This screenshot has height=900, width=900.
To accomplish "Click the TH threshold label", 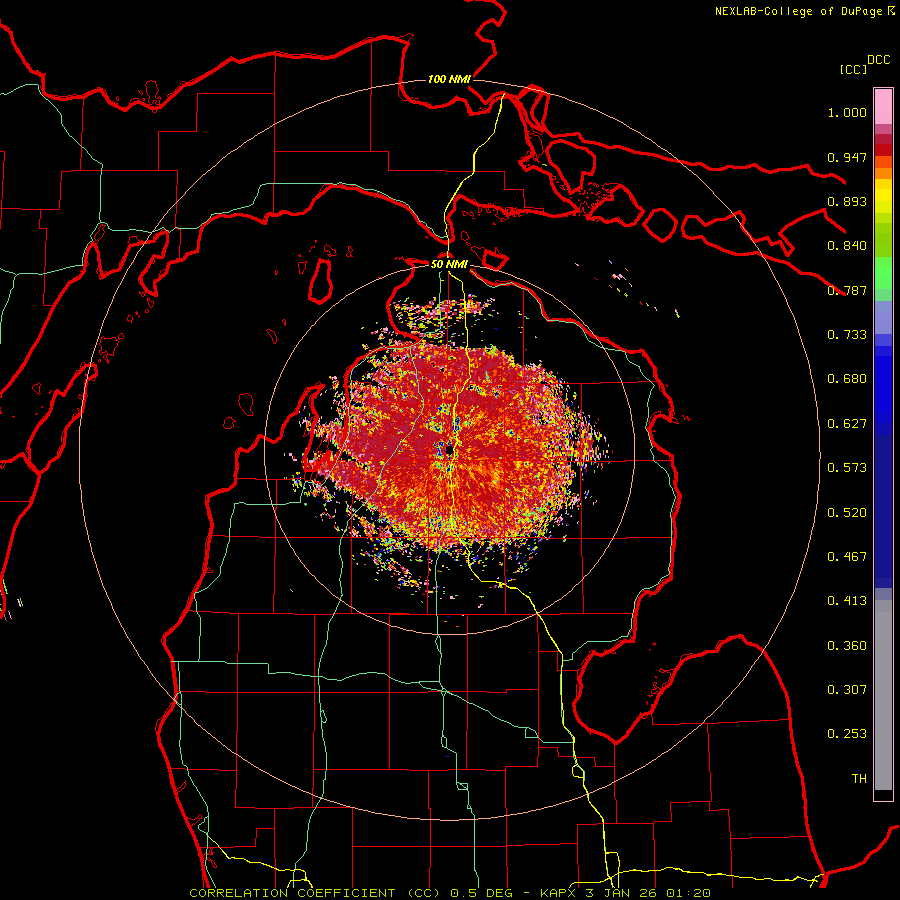I will (859, 779).
